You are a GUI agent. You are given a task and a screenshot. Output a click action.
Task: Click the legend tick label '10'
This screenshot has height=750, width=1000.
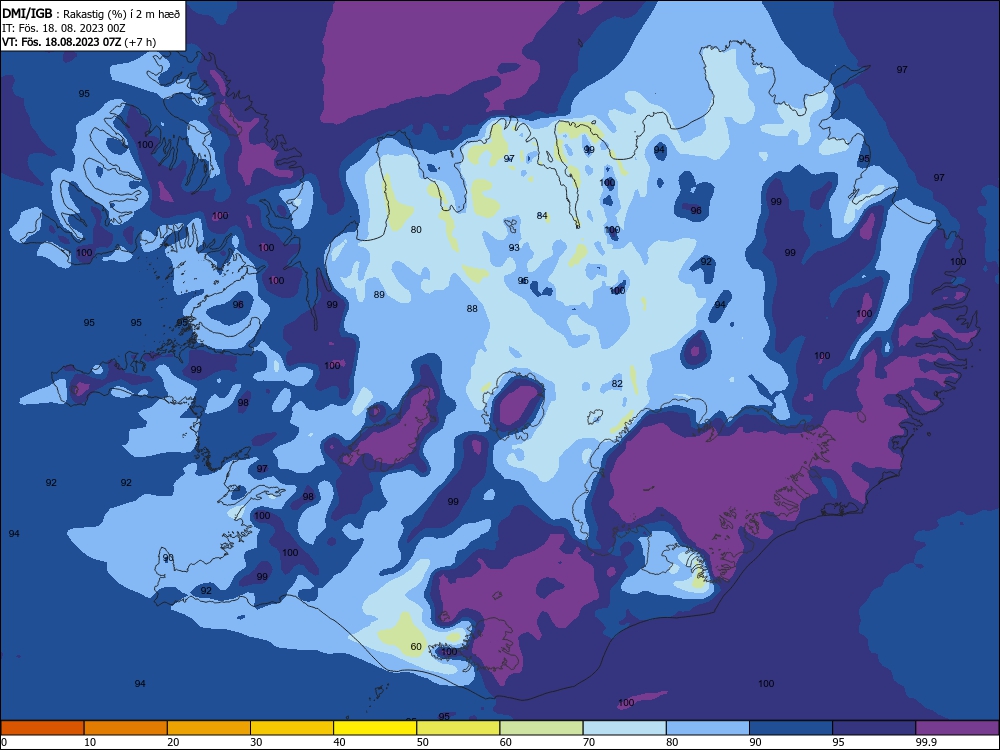point(90,742)
